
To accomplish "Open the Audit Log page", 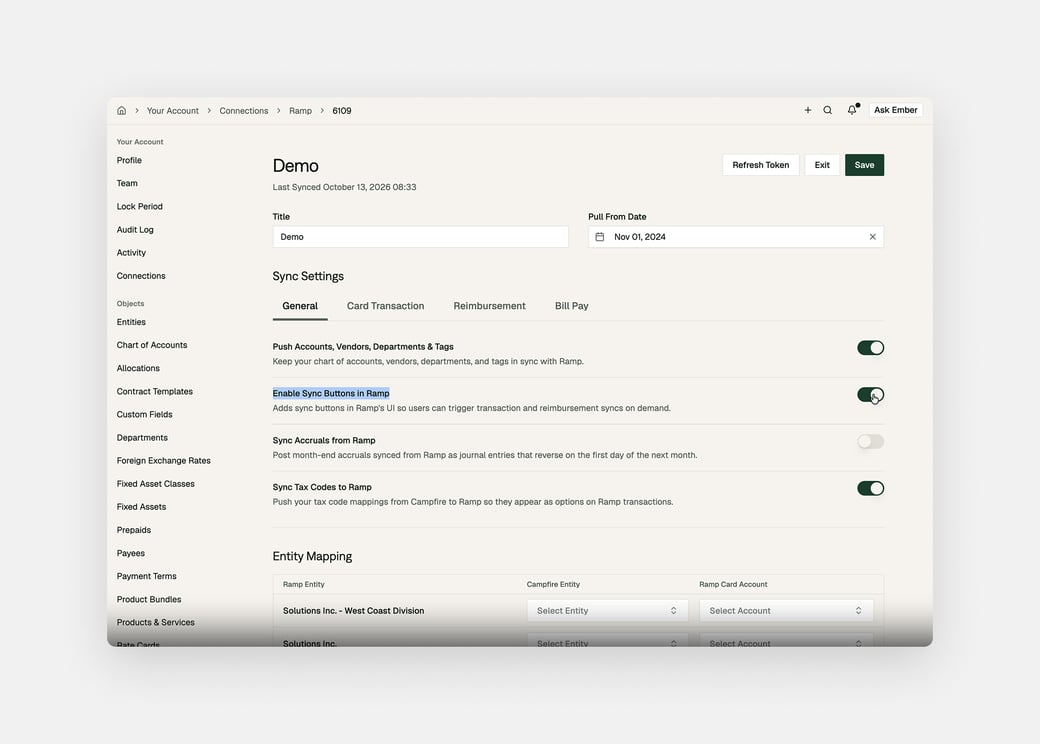I will coord(135,230).
